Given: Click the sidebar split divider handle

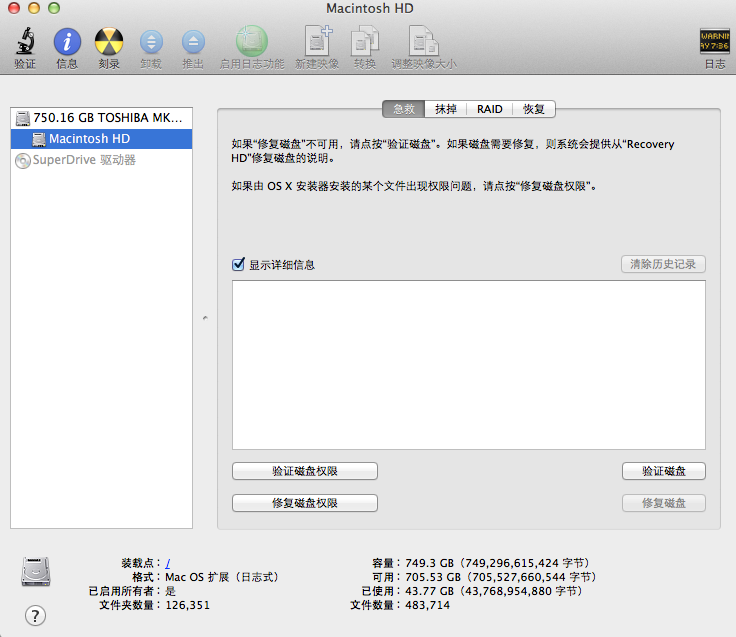Looking at the screenshot, I should 205,318.
